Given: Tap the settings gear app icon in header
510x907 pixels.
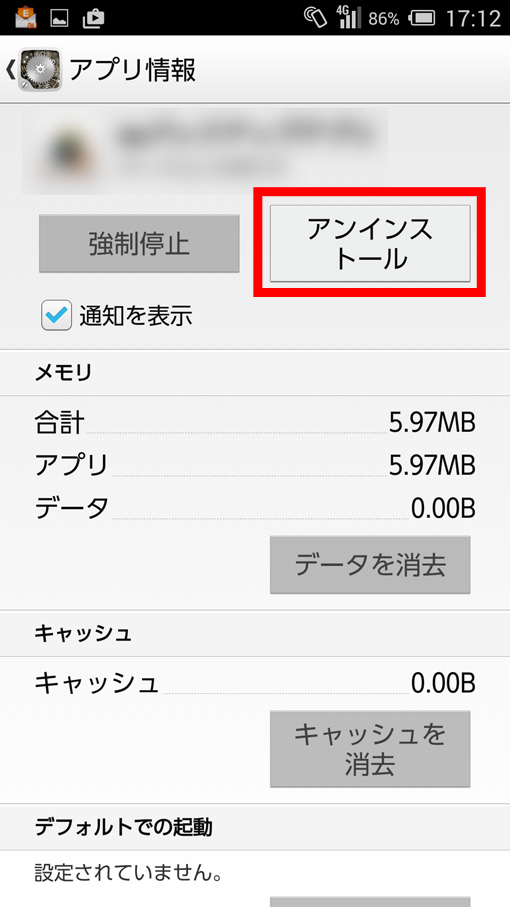Looking at the screenshot, I should click(39, 69).
